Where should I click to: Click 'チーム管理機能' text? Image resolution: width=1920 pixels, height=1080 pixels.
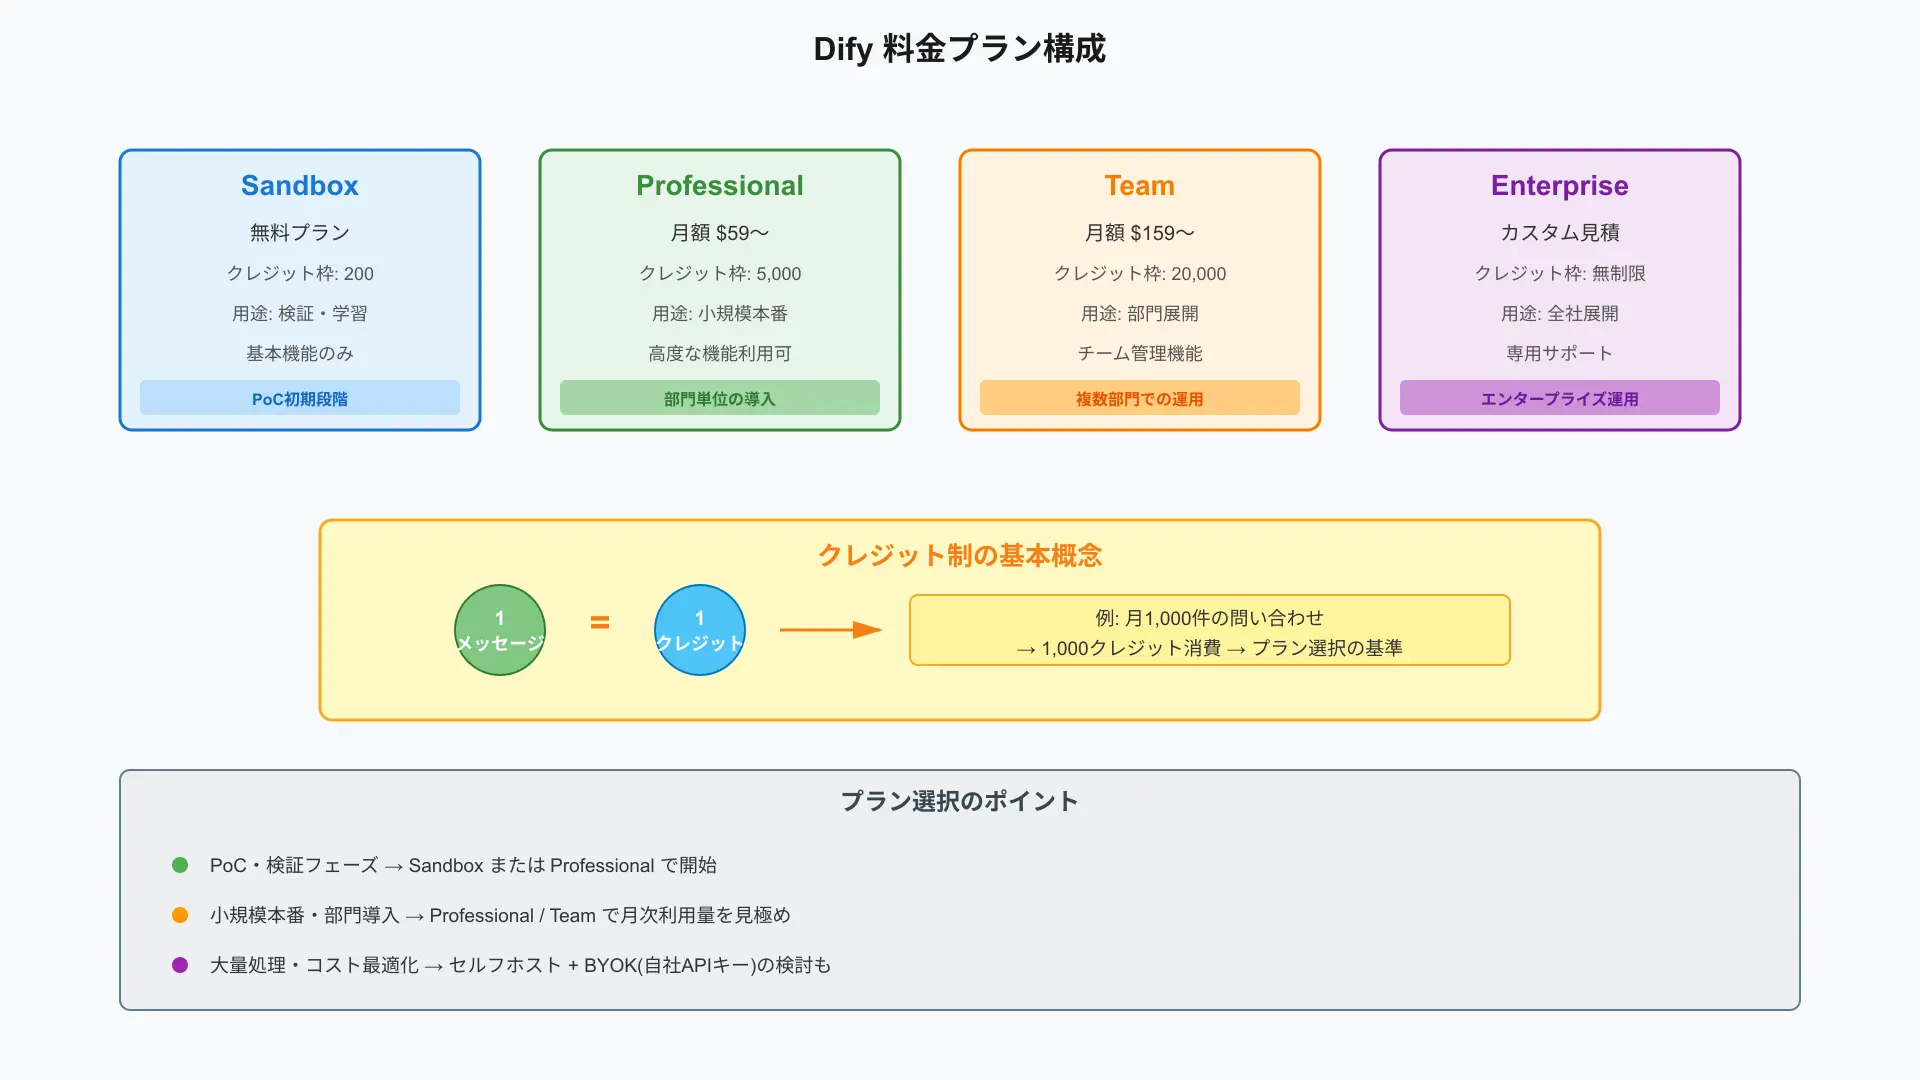1140,353
